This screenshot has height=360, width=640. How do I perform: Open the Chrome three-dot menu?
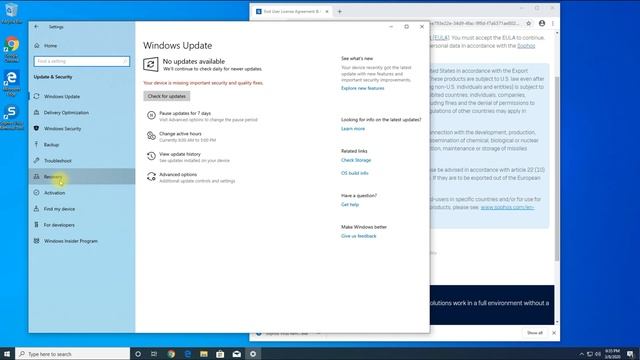(553, 23)
